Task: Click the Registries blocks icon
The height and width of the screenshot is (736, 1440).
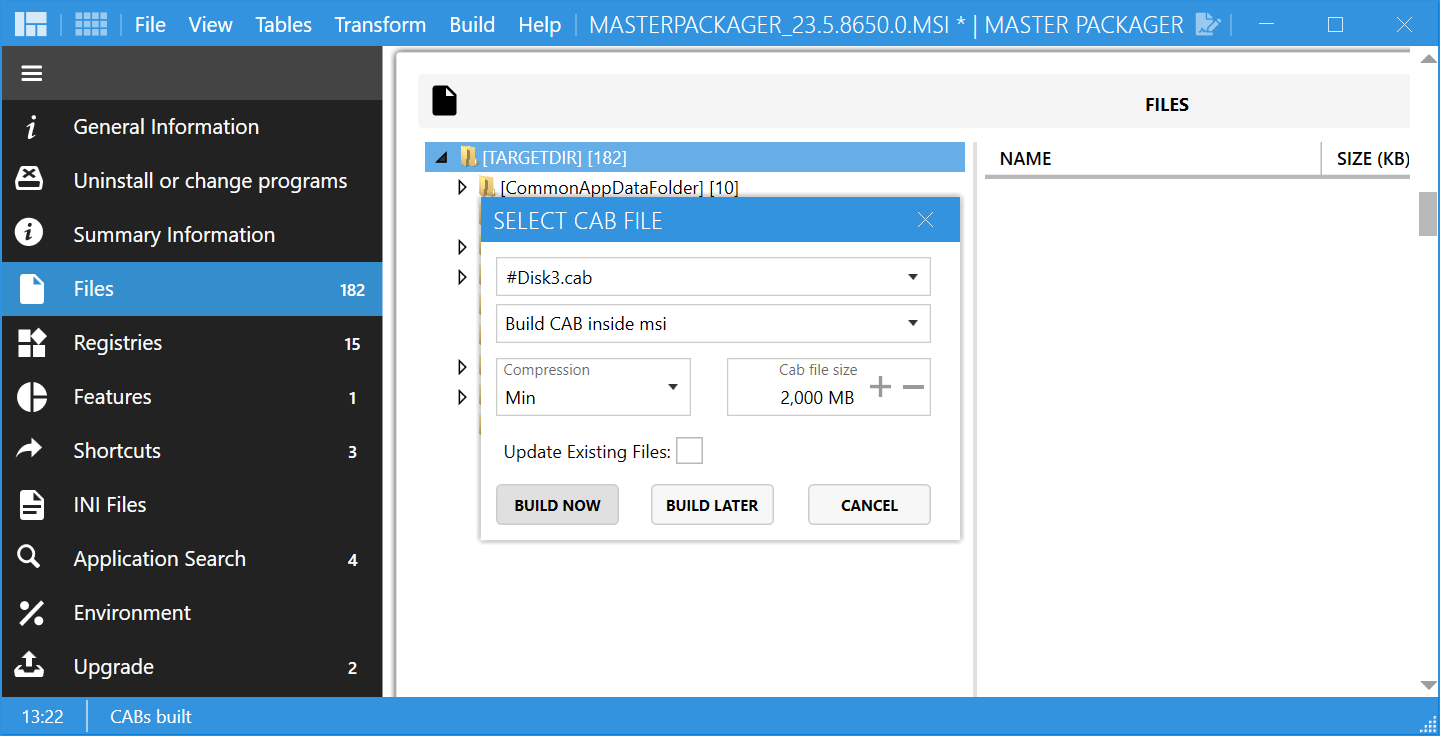Action: (x=32, y=343)
